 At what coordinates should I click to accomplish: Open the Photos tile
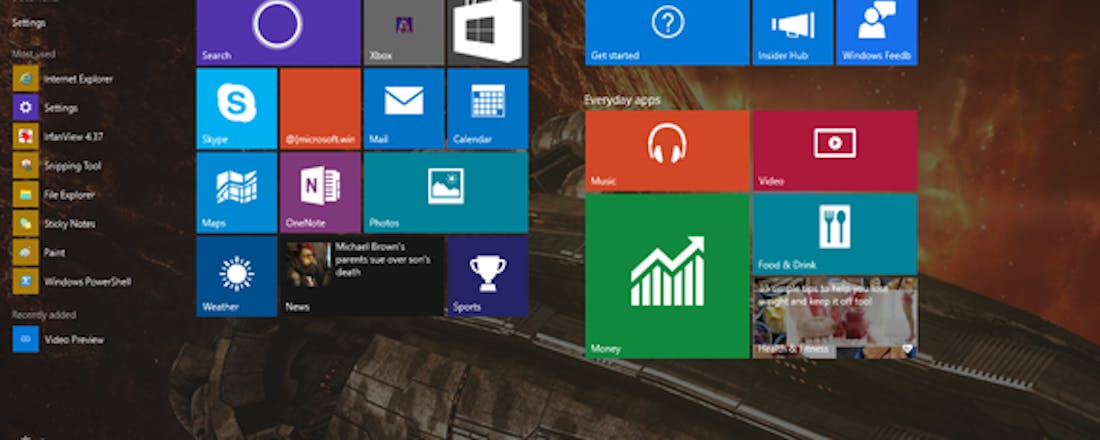click(x=445, y=192)
